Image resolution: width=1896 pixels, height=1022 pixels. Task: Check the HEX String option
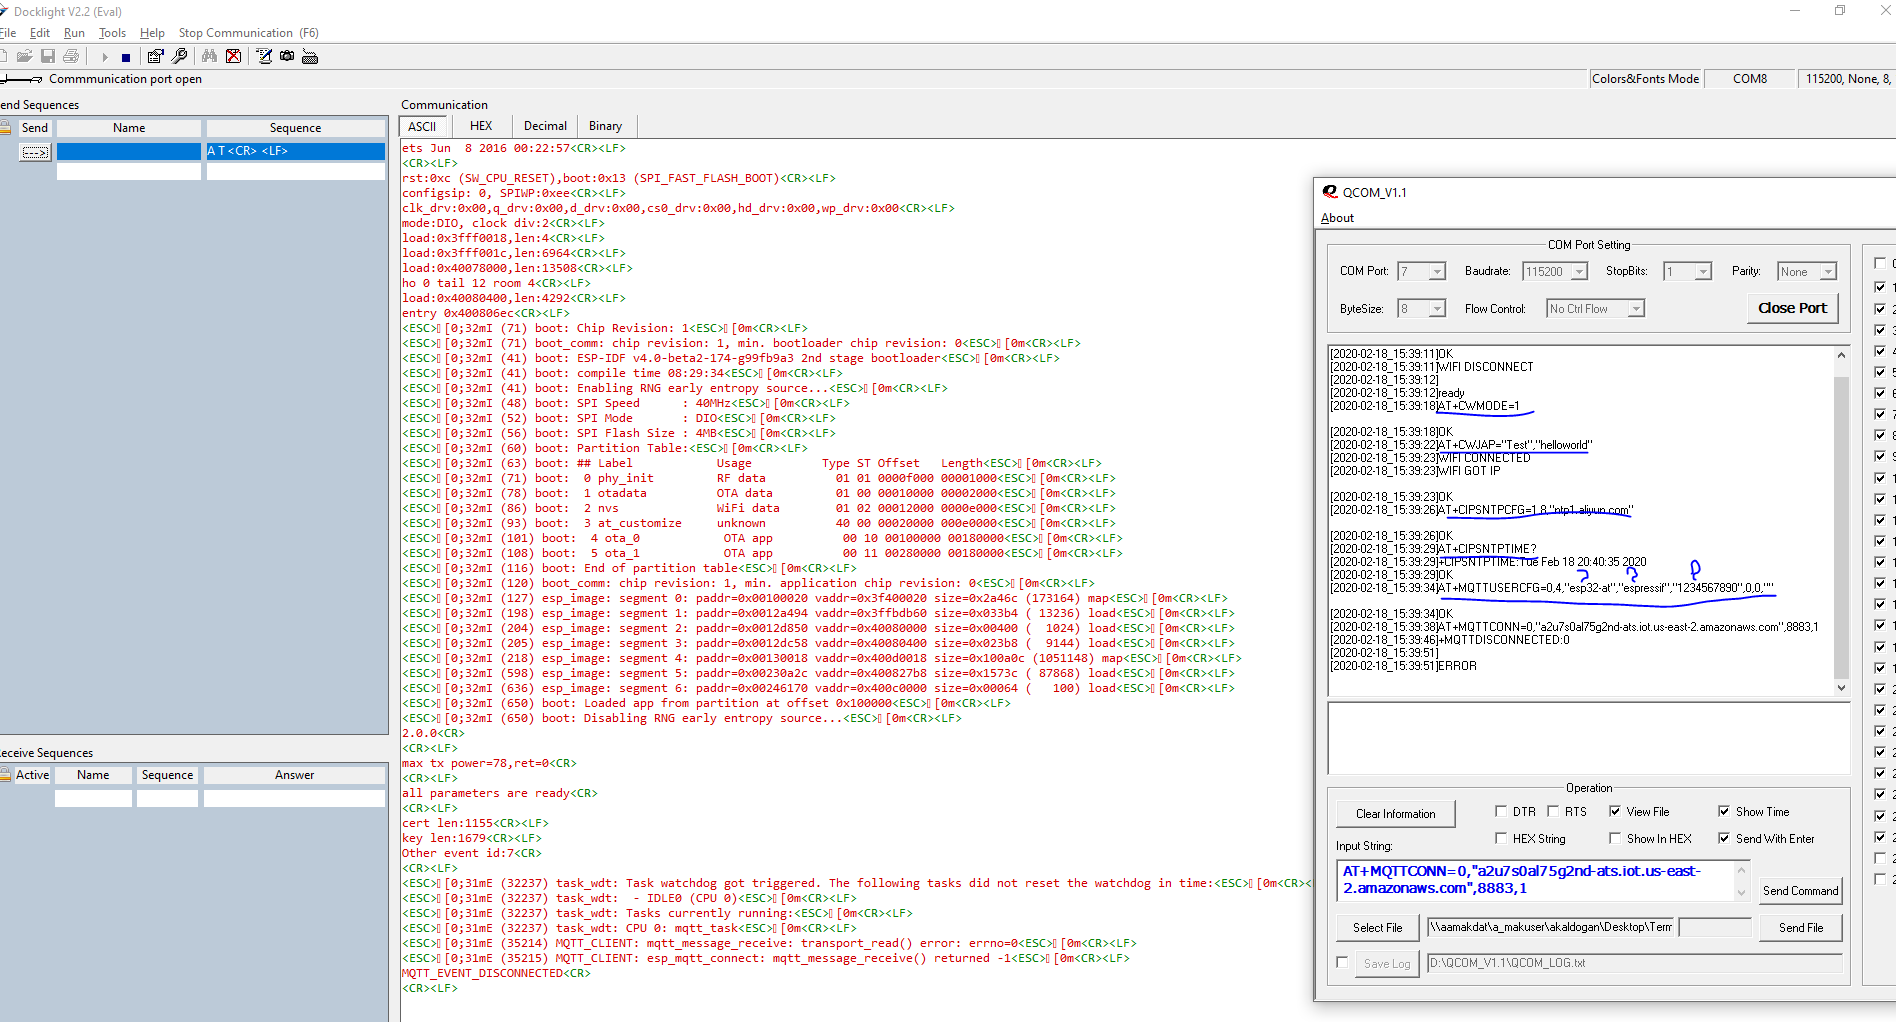click(x=1501, y=838)
